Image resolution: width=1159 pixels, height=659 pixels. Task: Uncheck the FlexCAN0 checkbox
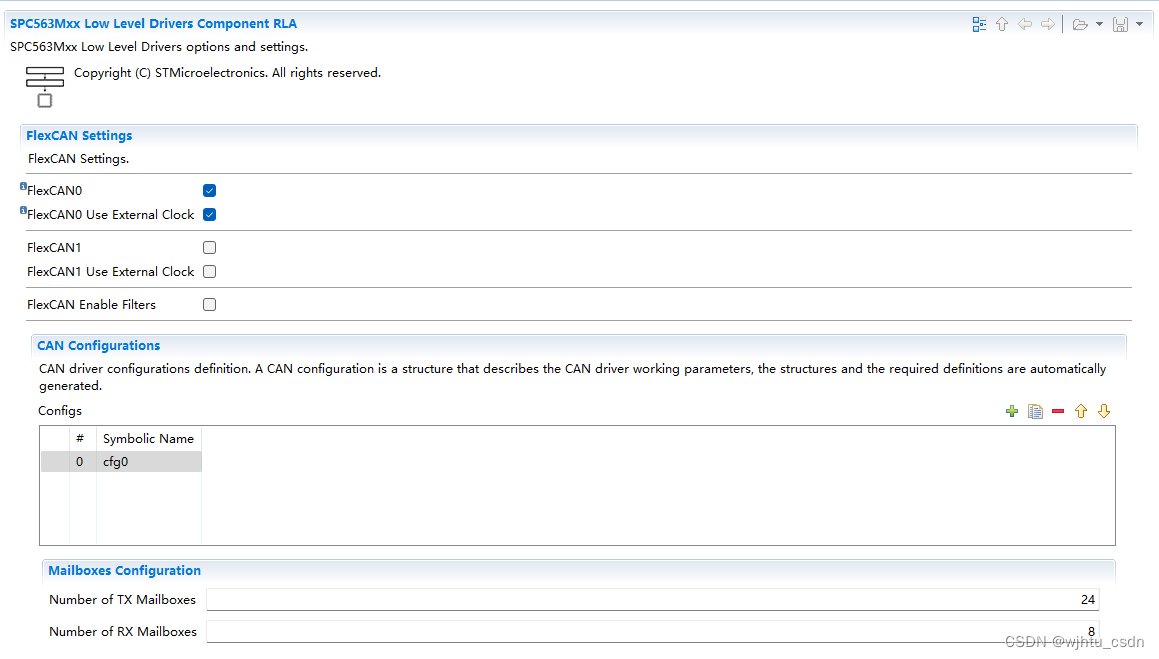209,191
